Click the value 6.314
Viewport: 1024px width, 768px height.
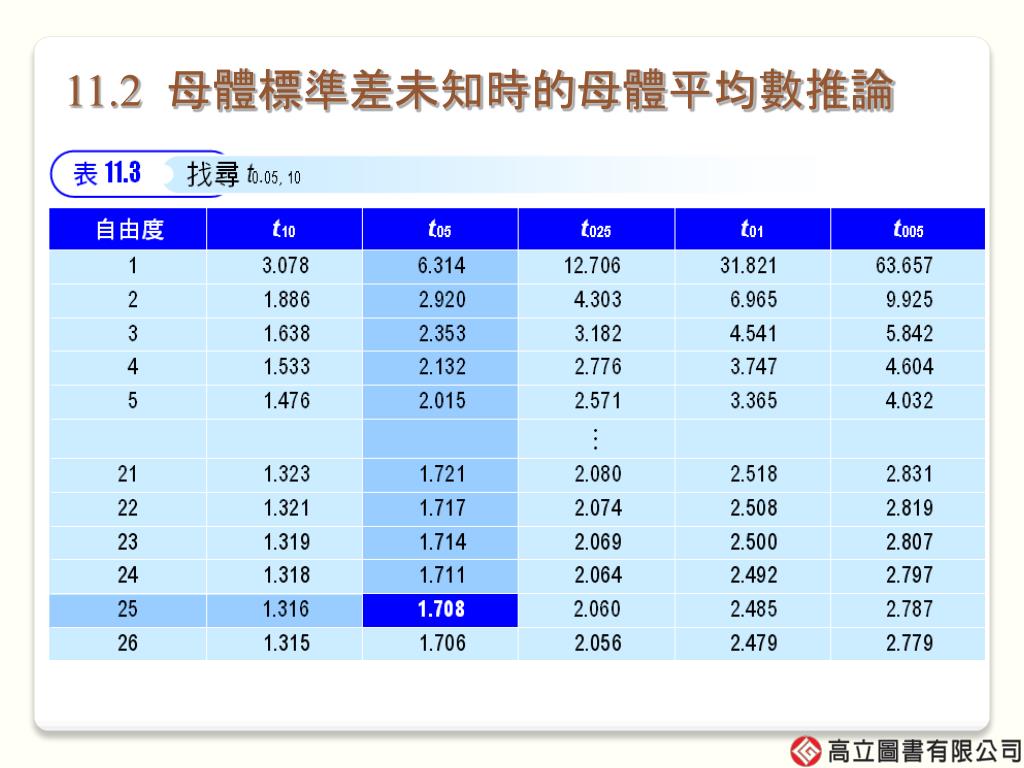441,266
